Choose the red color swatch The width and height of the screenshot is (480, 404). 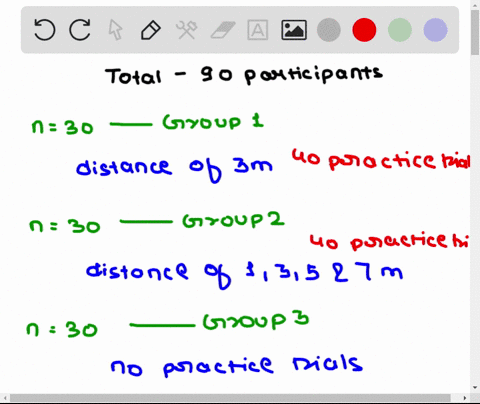pos(364,30)
